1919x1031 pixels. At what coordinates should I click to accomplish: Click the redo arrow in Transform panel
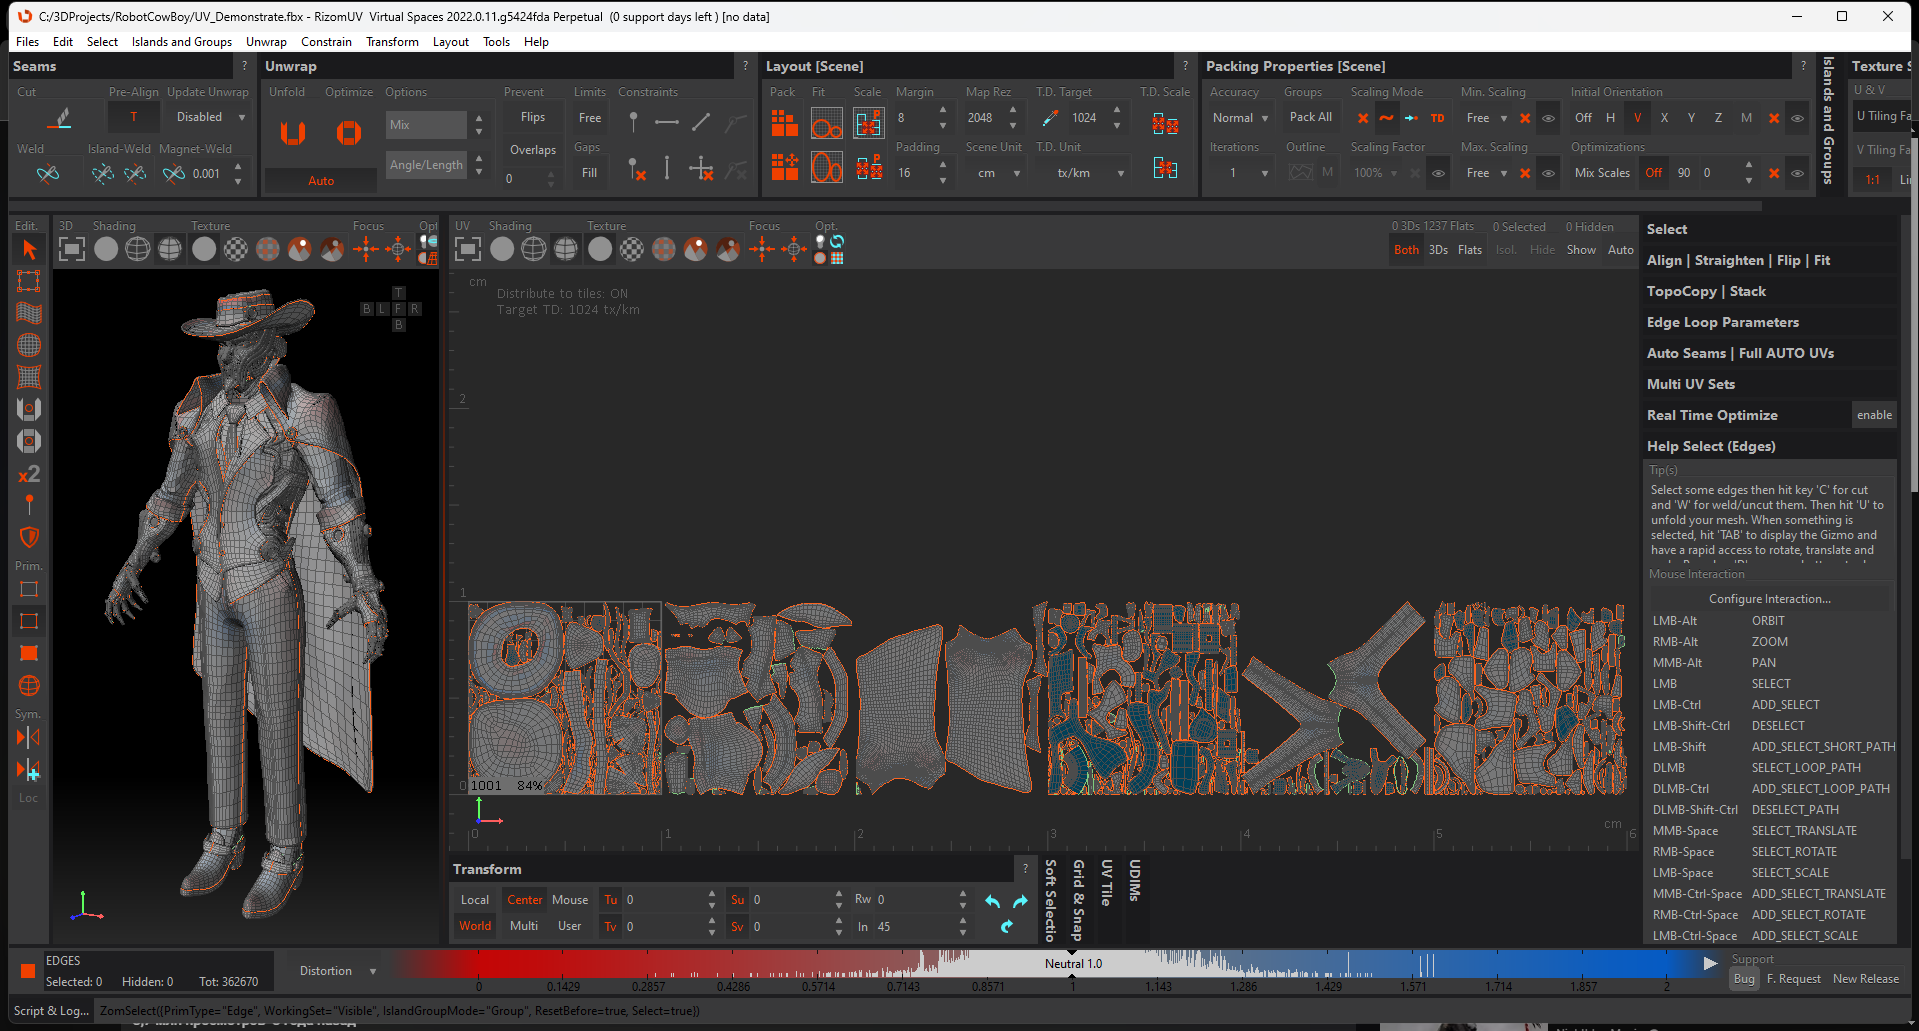[1020, 901]
